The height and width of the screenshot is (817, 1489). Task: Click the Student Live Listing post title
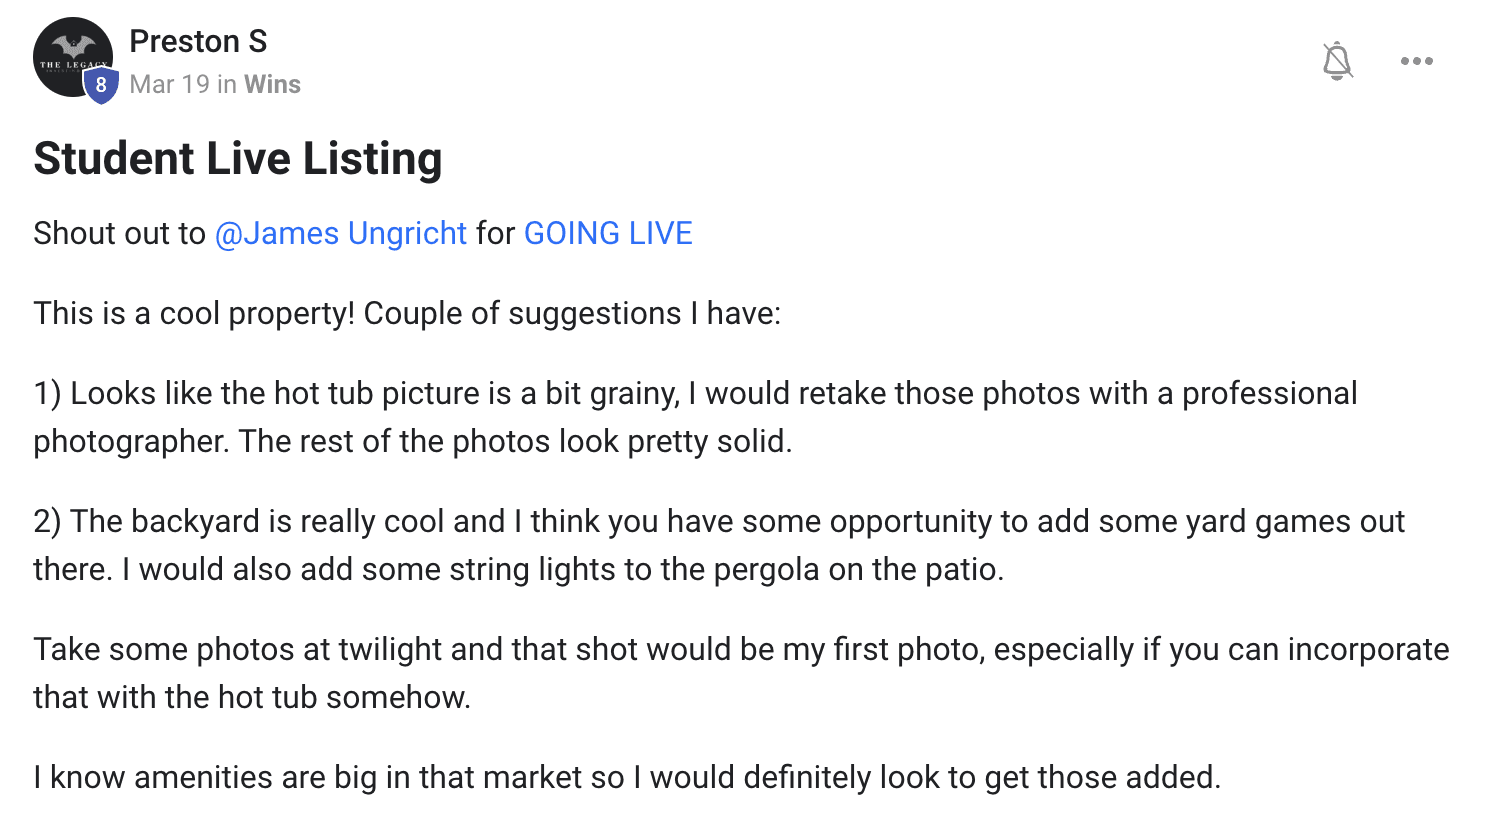[238, 158]
